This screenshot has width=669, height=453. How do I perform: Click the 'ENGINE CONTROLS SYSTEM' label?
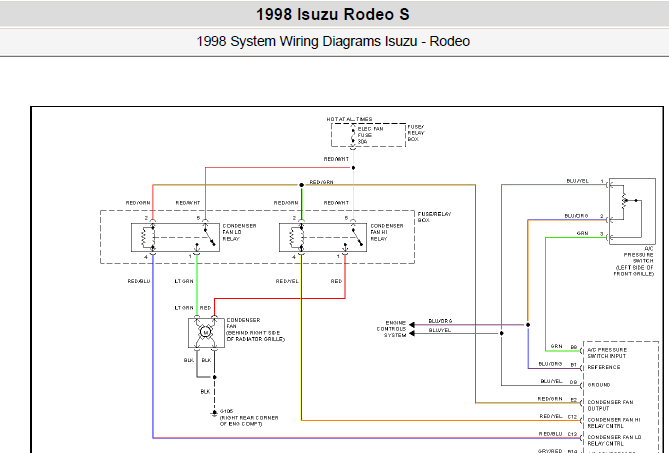(x=391, y=329)
